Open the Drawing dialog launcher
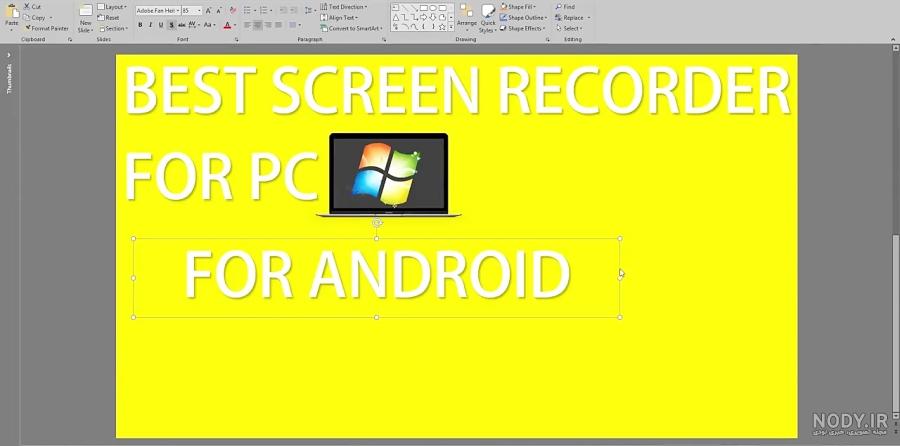Image resolution: width=900 pixels, height=446 pixels. click(548, 40)
